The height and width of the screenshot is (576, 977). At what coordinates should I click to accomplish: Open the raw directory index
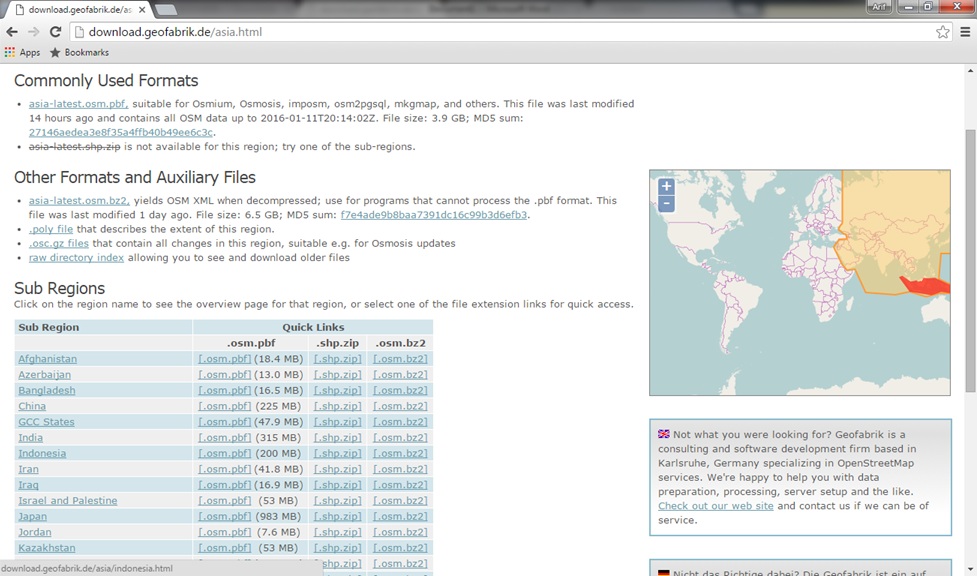[77, 257]
